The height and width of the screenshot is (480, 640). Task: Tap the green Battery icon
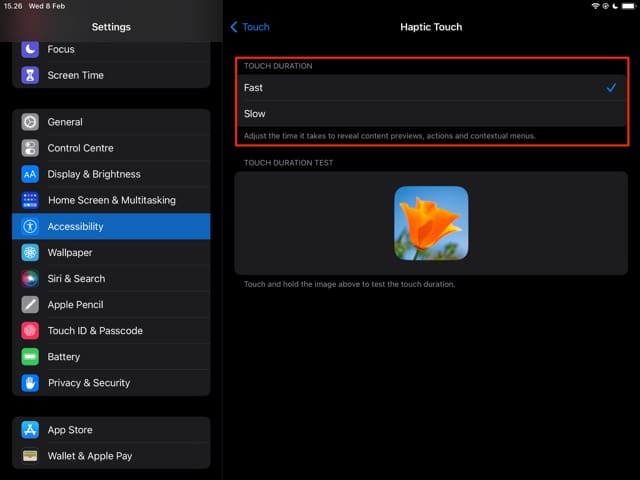(x=30, y=357)
